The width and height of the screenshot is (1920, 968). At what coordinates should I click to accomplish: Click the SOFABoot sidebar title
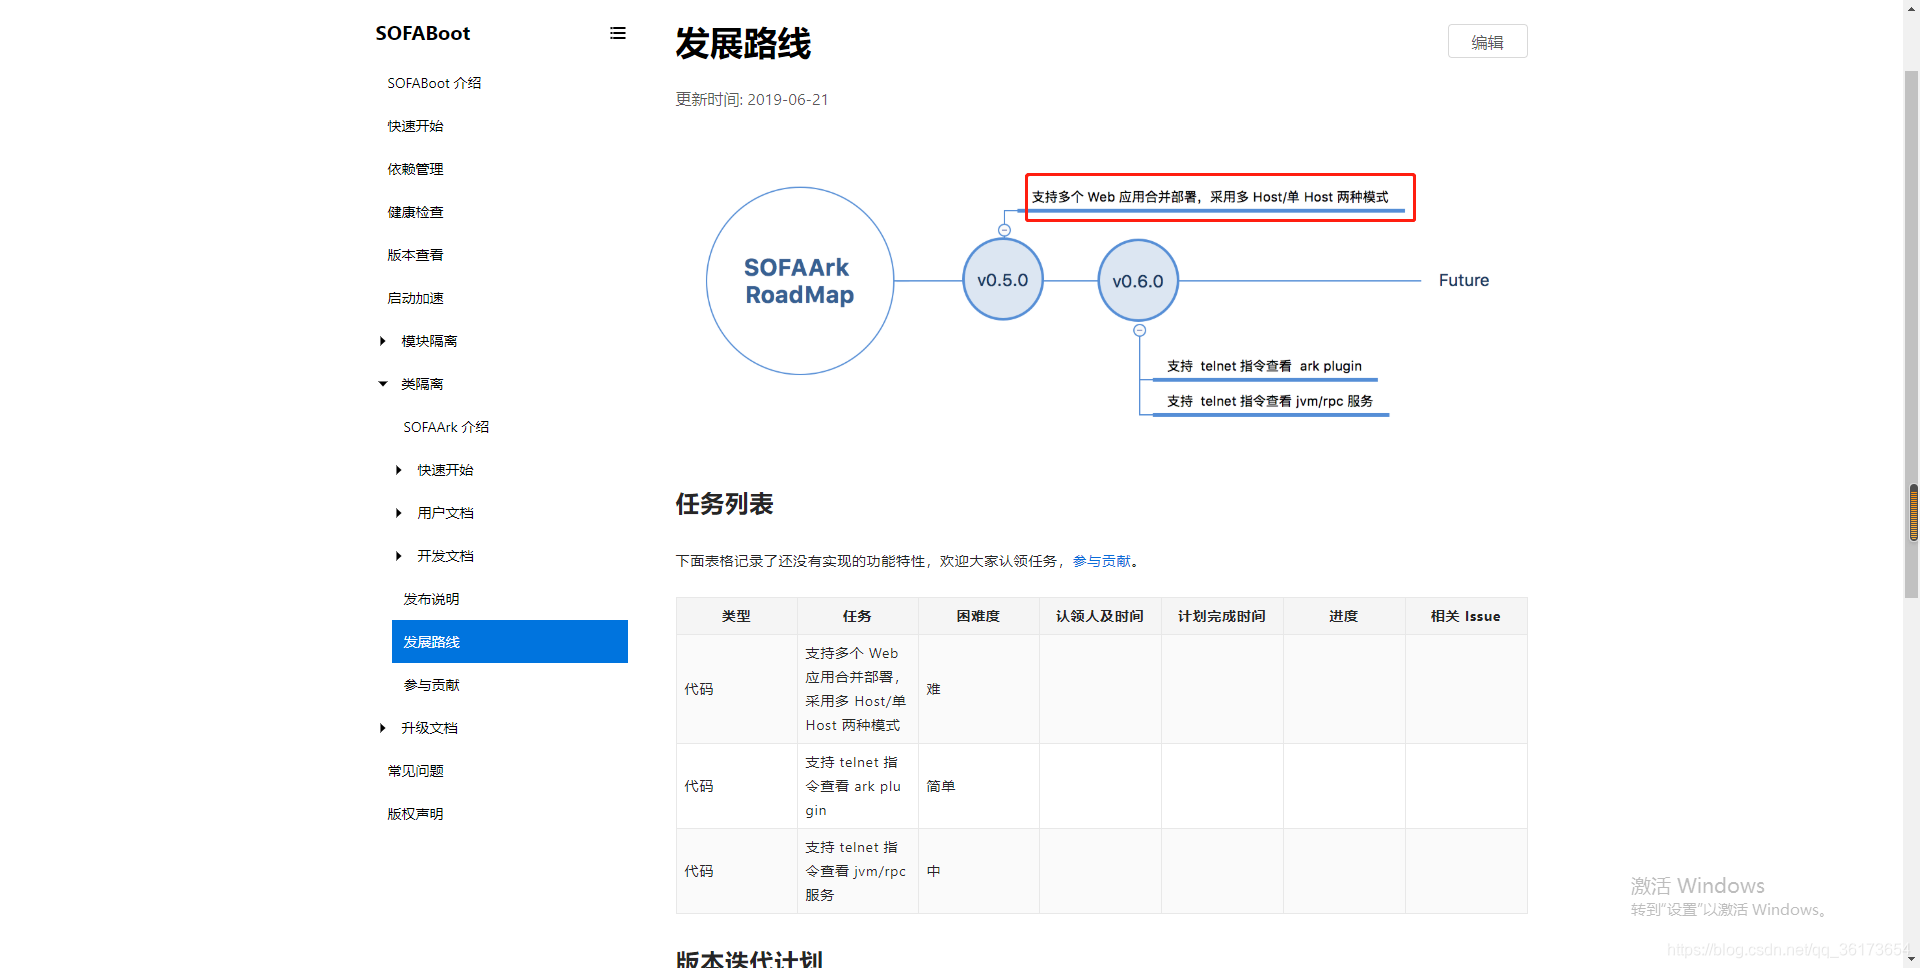pyautogui.click(x=423, y=33)
